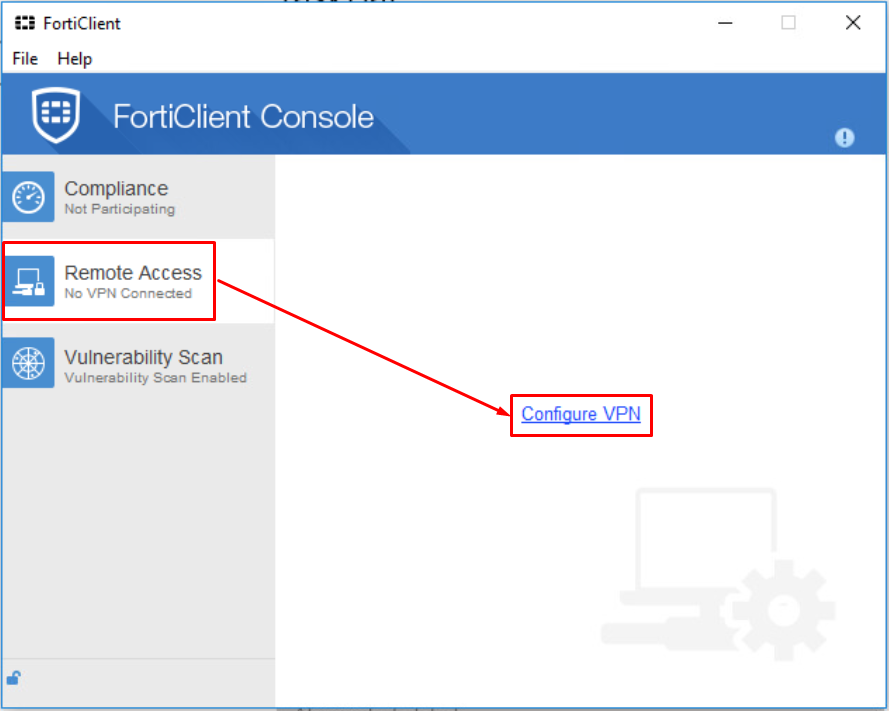Switch to the Compliance section
This screenshot has height=711, width=889.
(x=116, y=188)
